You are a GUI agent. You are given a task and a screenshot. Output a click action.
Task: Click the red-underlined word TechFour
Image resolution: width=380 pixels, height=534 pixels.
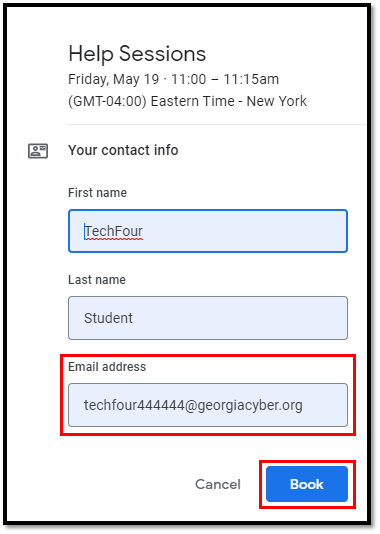coord(113,231)
